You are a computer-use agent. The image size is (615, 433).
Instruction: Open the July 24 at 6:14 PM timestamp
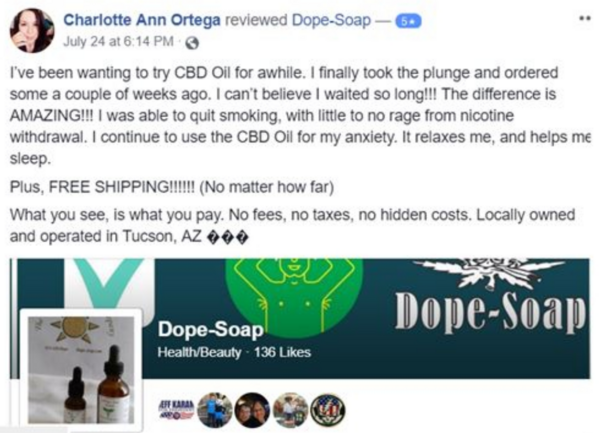[x=118, y=41]
